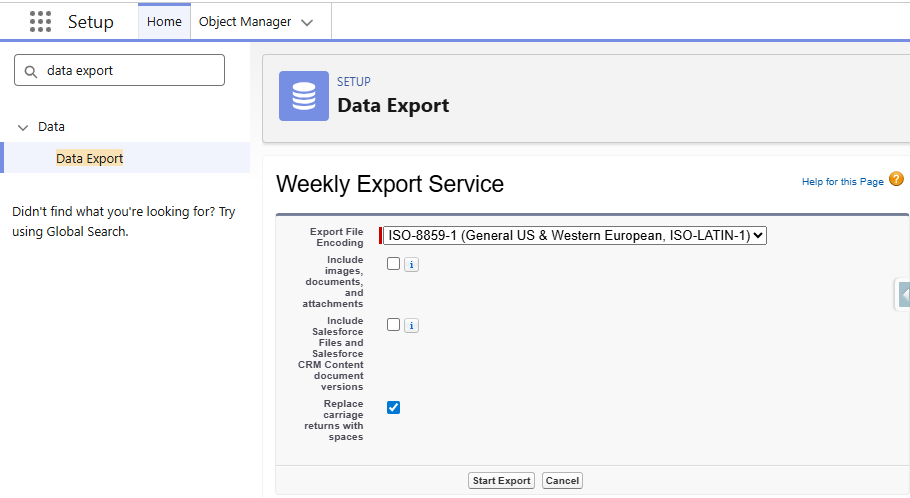This screenshot has width=910, height=498.
Task: Click the Include images, documents, and attachments label
Action: tap(333, 282)
